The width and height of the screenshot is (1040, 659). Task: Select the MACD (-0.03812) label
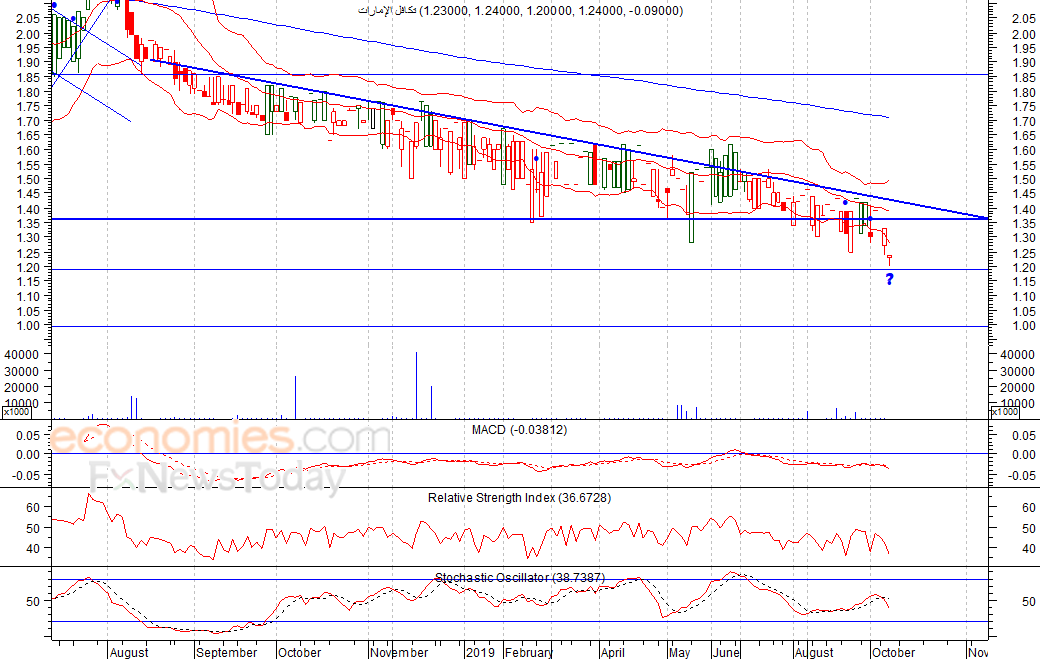click(519, 430)
